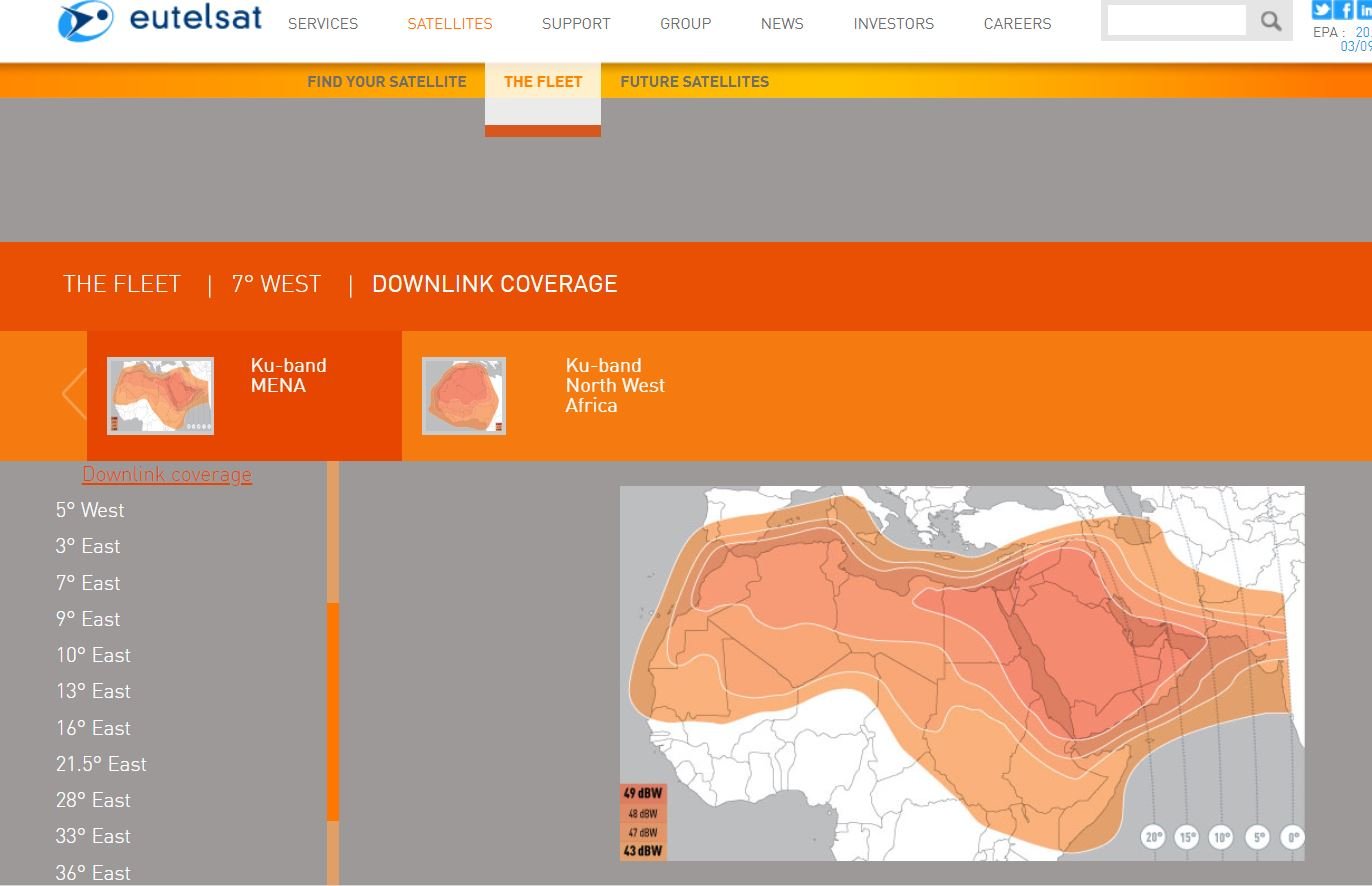Switch to Find Your Satellite tab
Screen dimensions: 1372x886
(386, 82)
